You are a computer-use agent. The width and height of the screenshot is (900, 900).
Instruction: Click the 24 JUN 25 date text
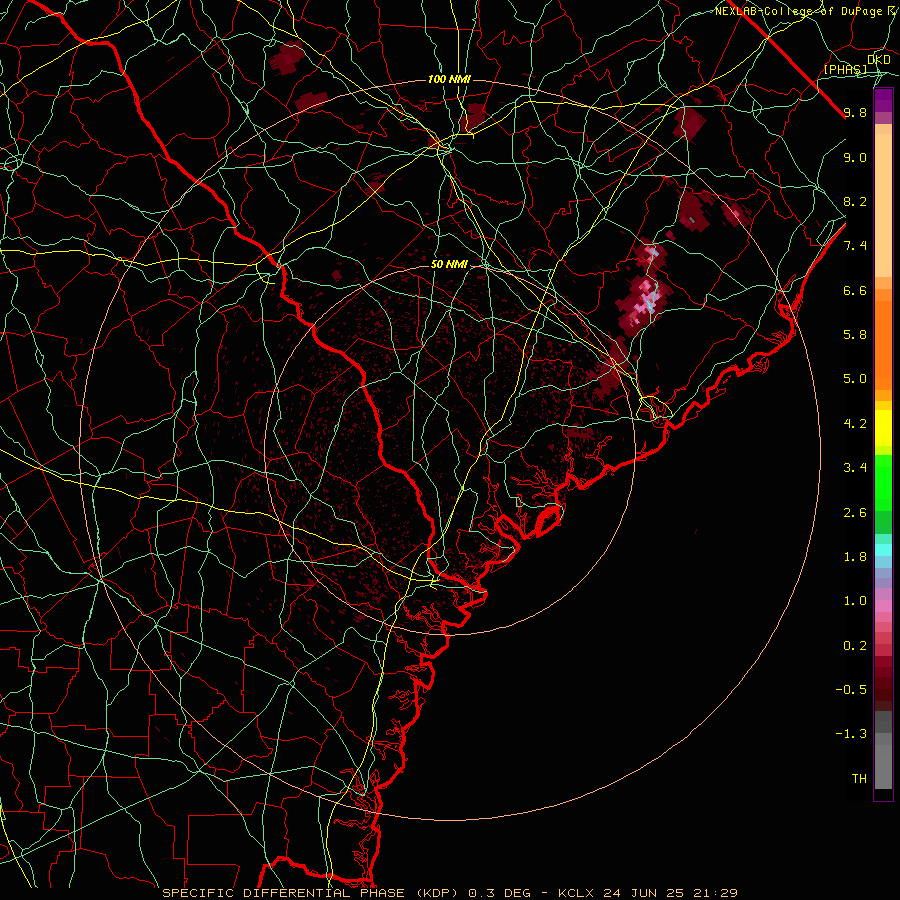point(643,893)
